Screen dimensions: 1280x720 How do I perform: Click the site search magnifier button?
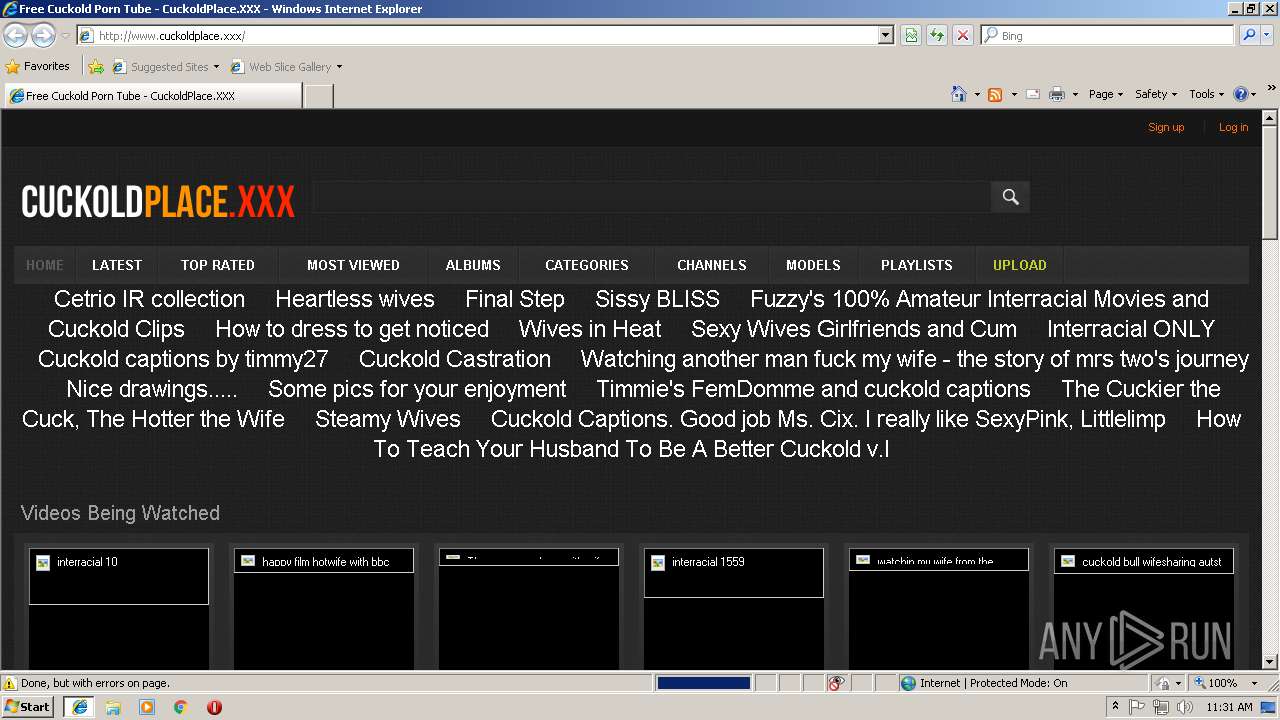point(1010,197)
